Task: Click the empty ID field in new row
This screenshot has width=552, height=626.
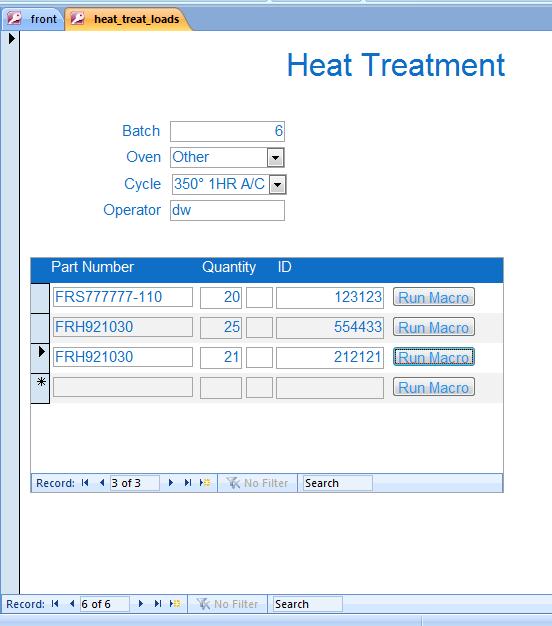Action: coord(330,388)
